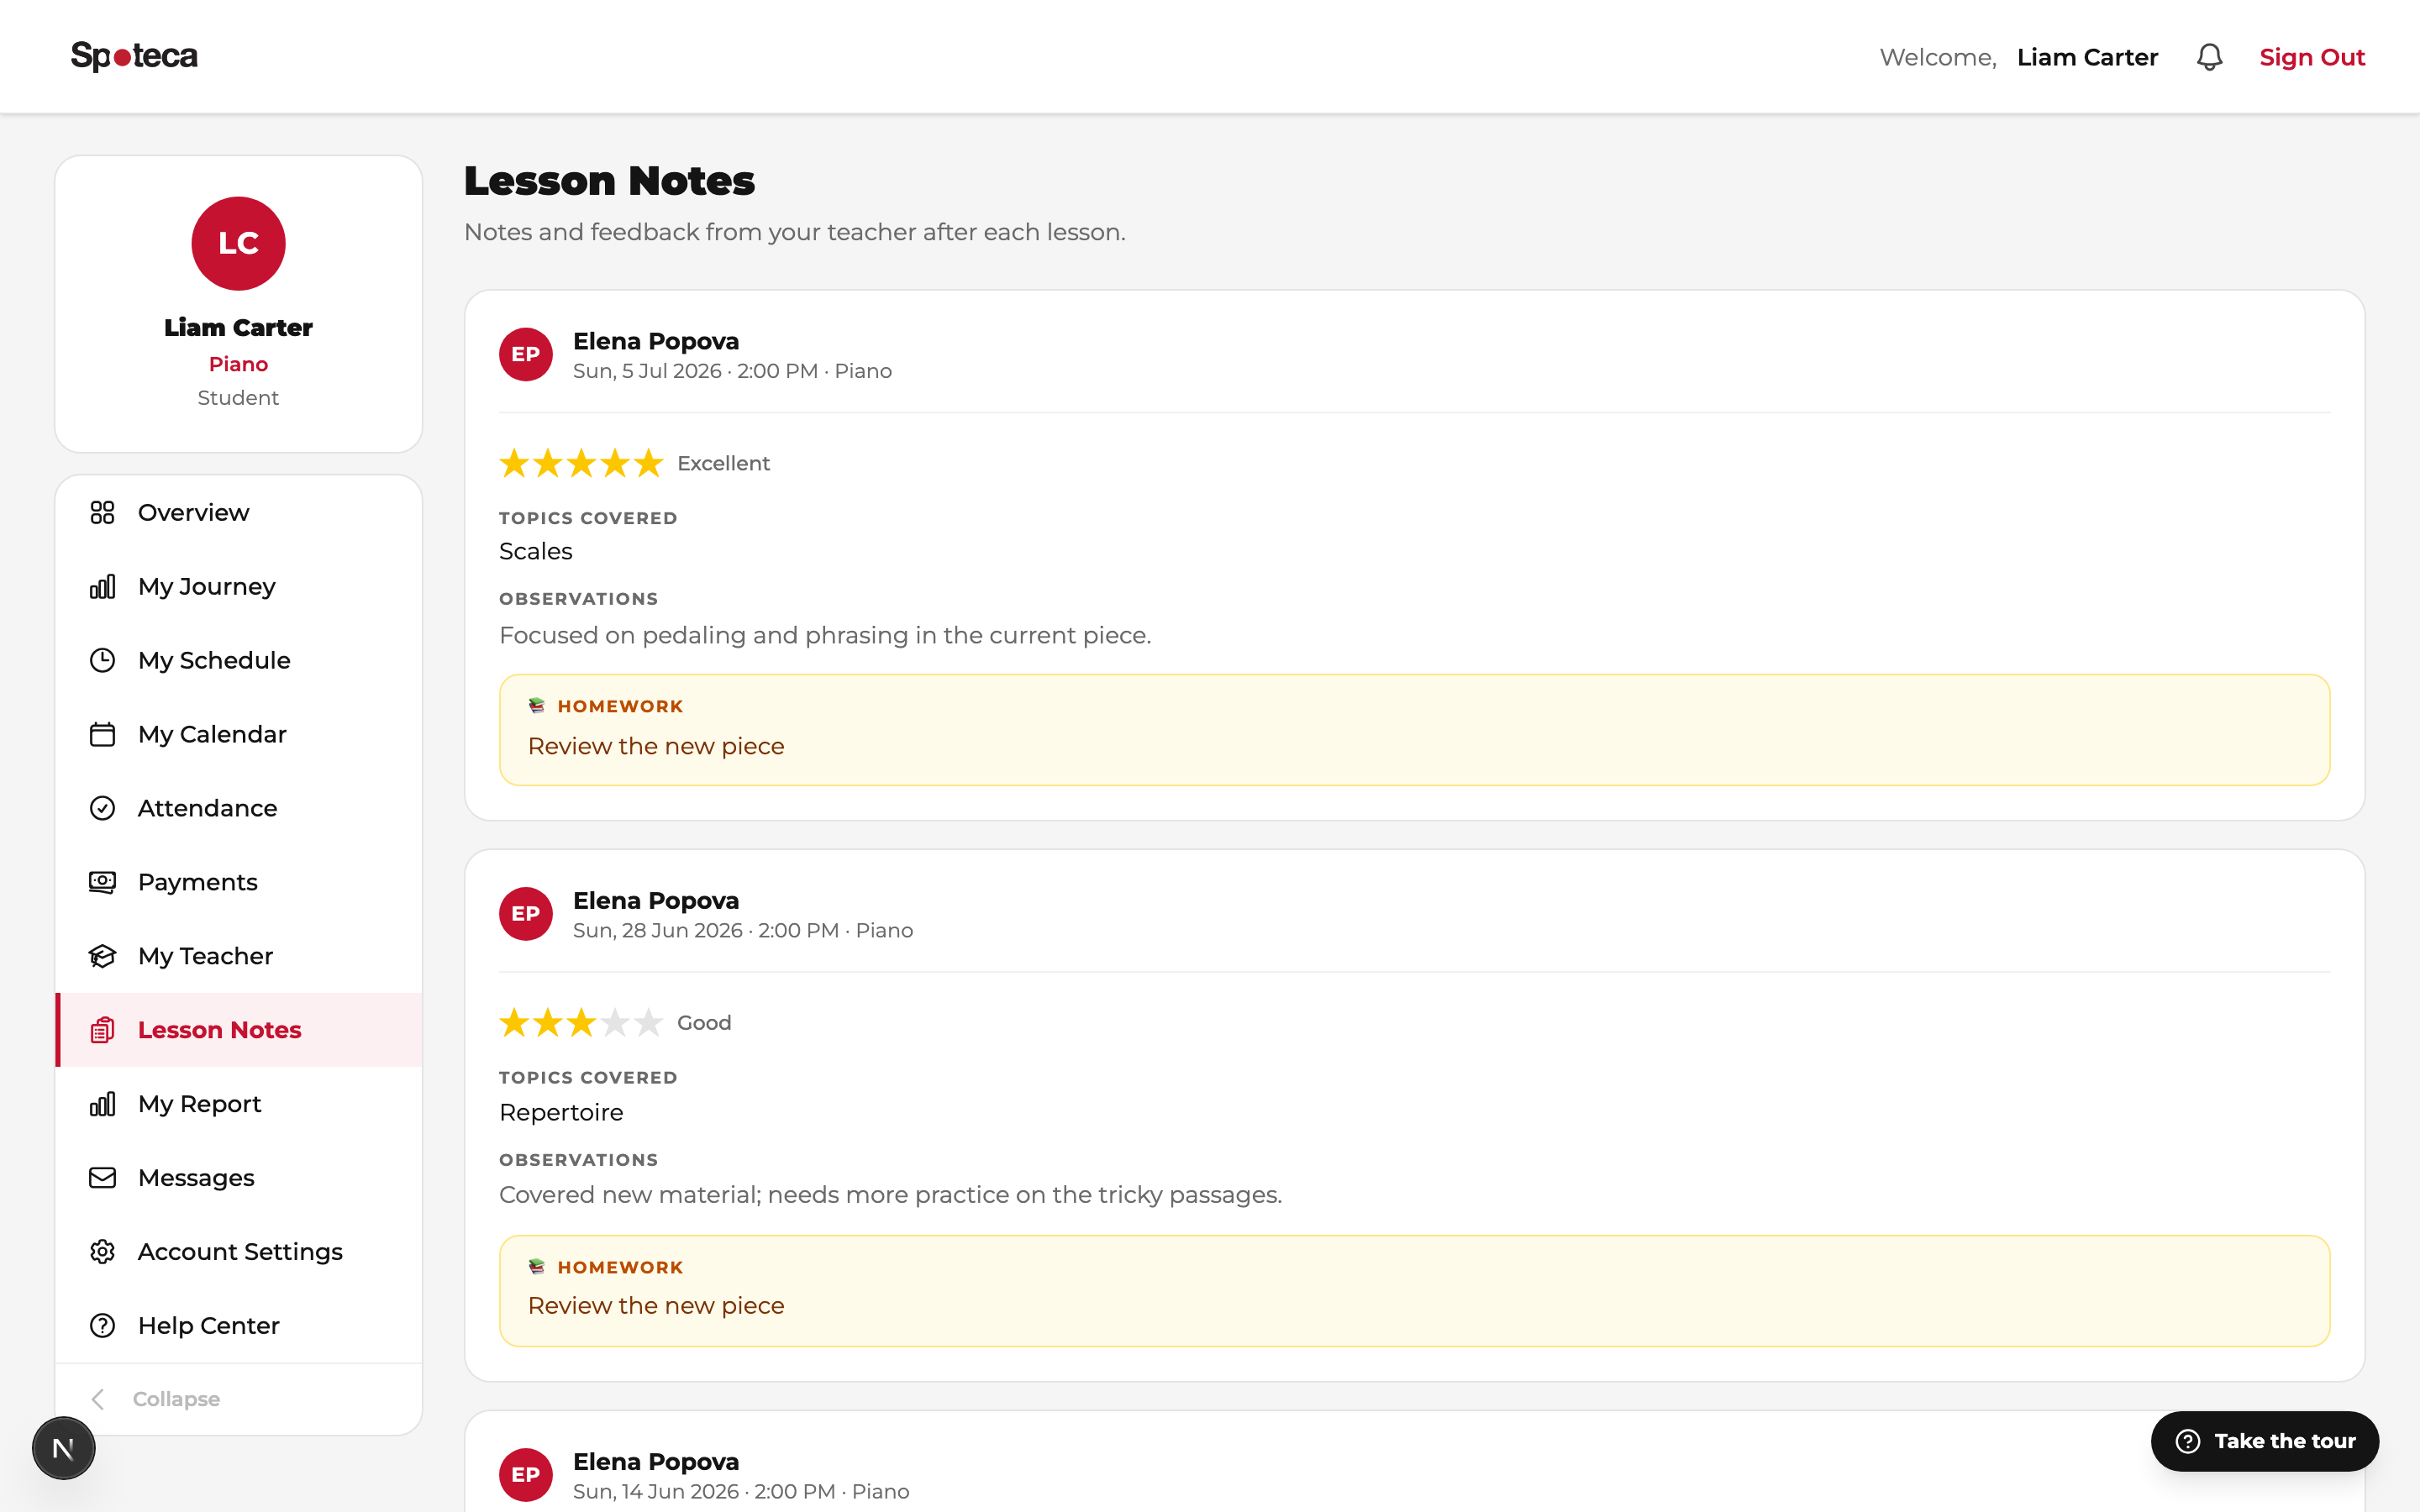The width and height of the screenshot is (2420, 1512).
Task: Collapse the sidebar with the chevron
Action: point(98,1399)
